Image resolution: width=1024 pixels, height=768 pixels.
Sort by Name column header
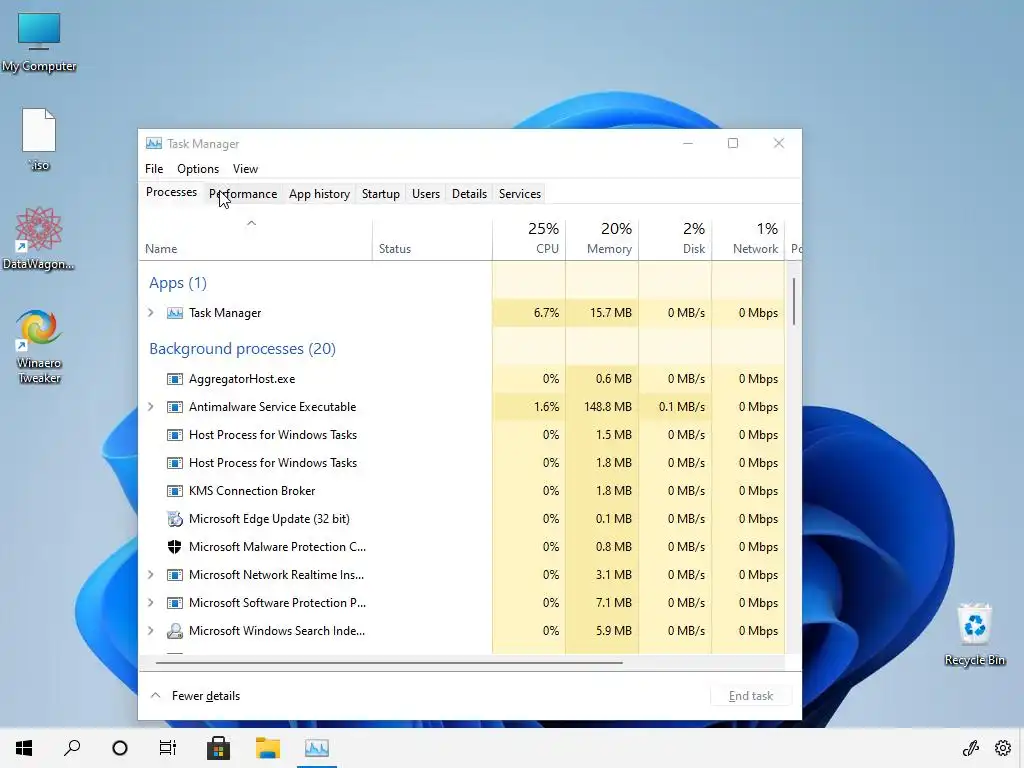[255, 239]
